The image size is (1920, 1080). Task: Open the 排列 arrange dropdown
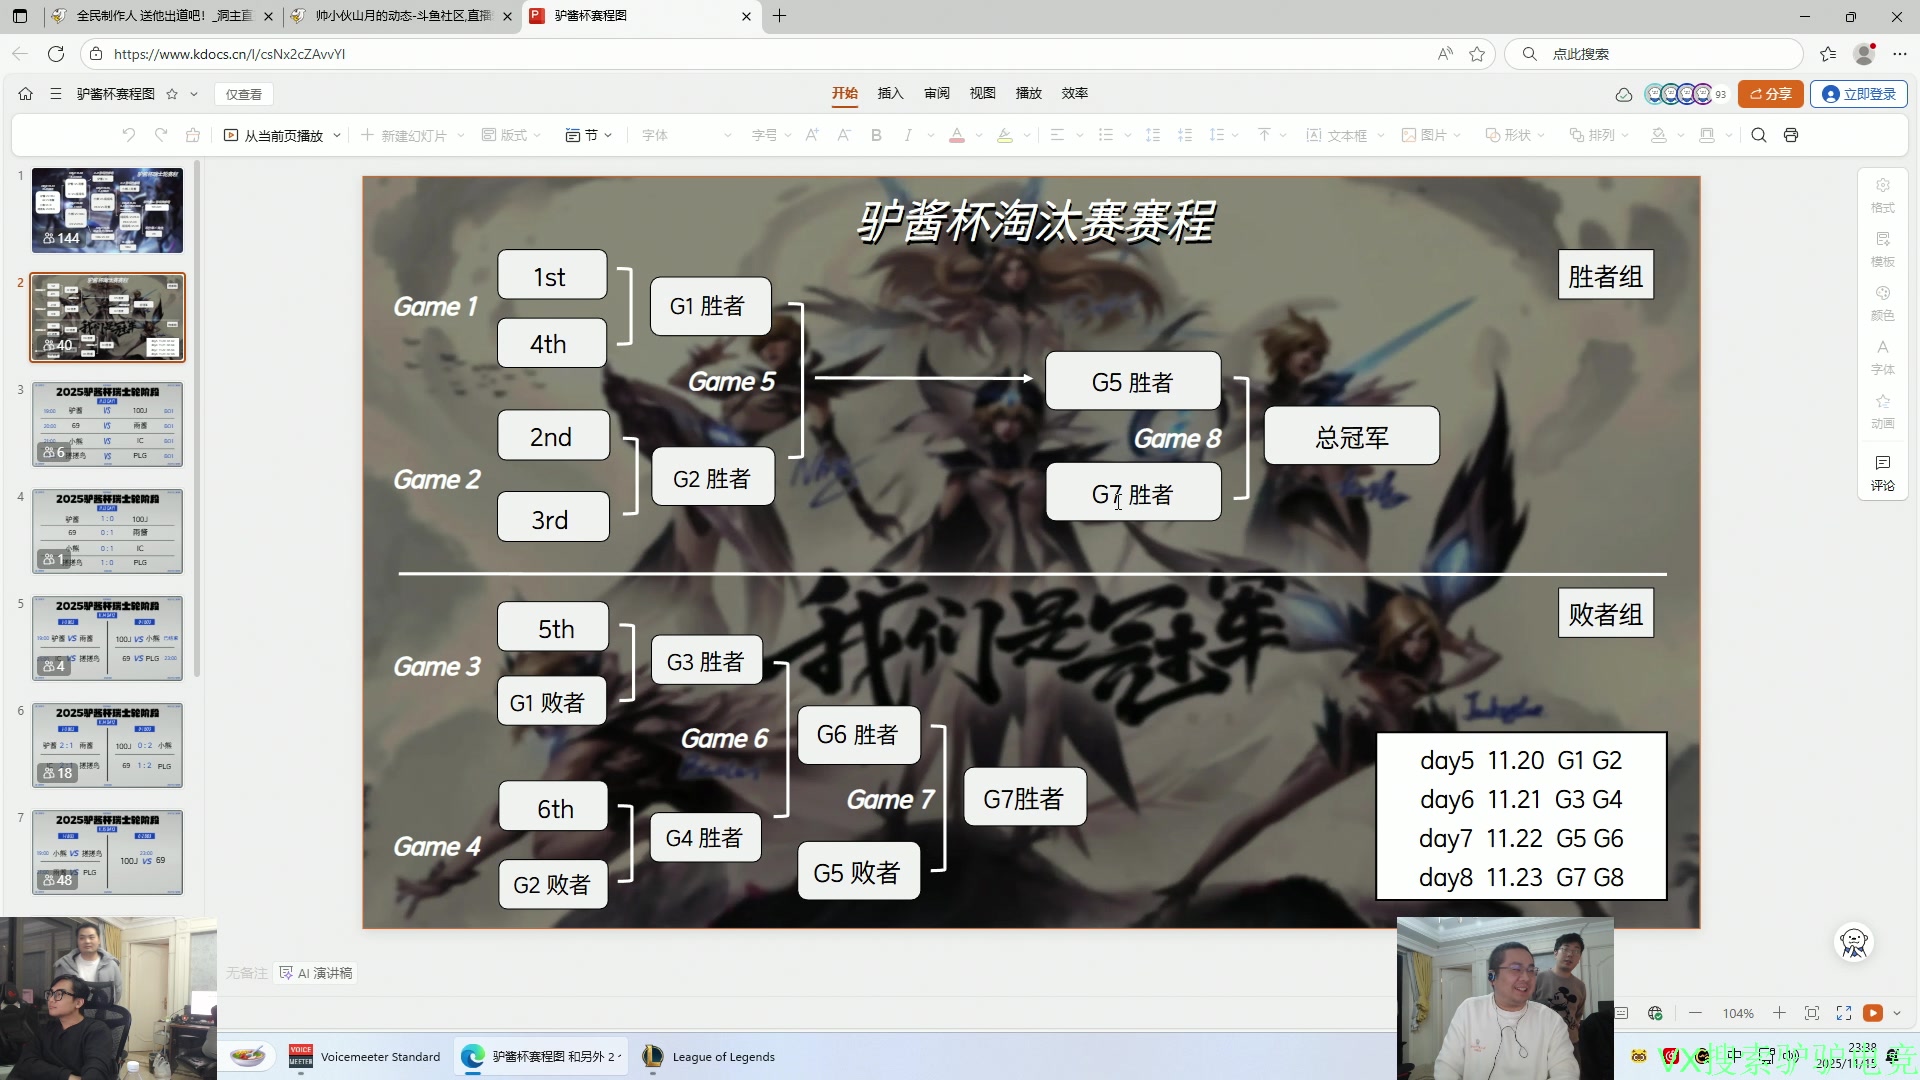[1597, 134]
